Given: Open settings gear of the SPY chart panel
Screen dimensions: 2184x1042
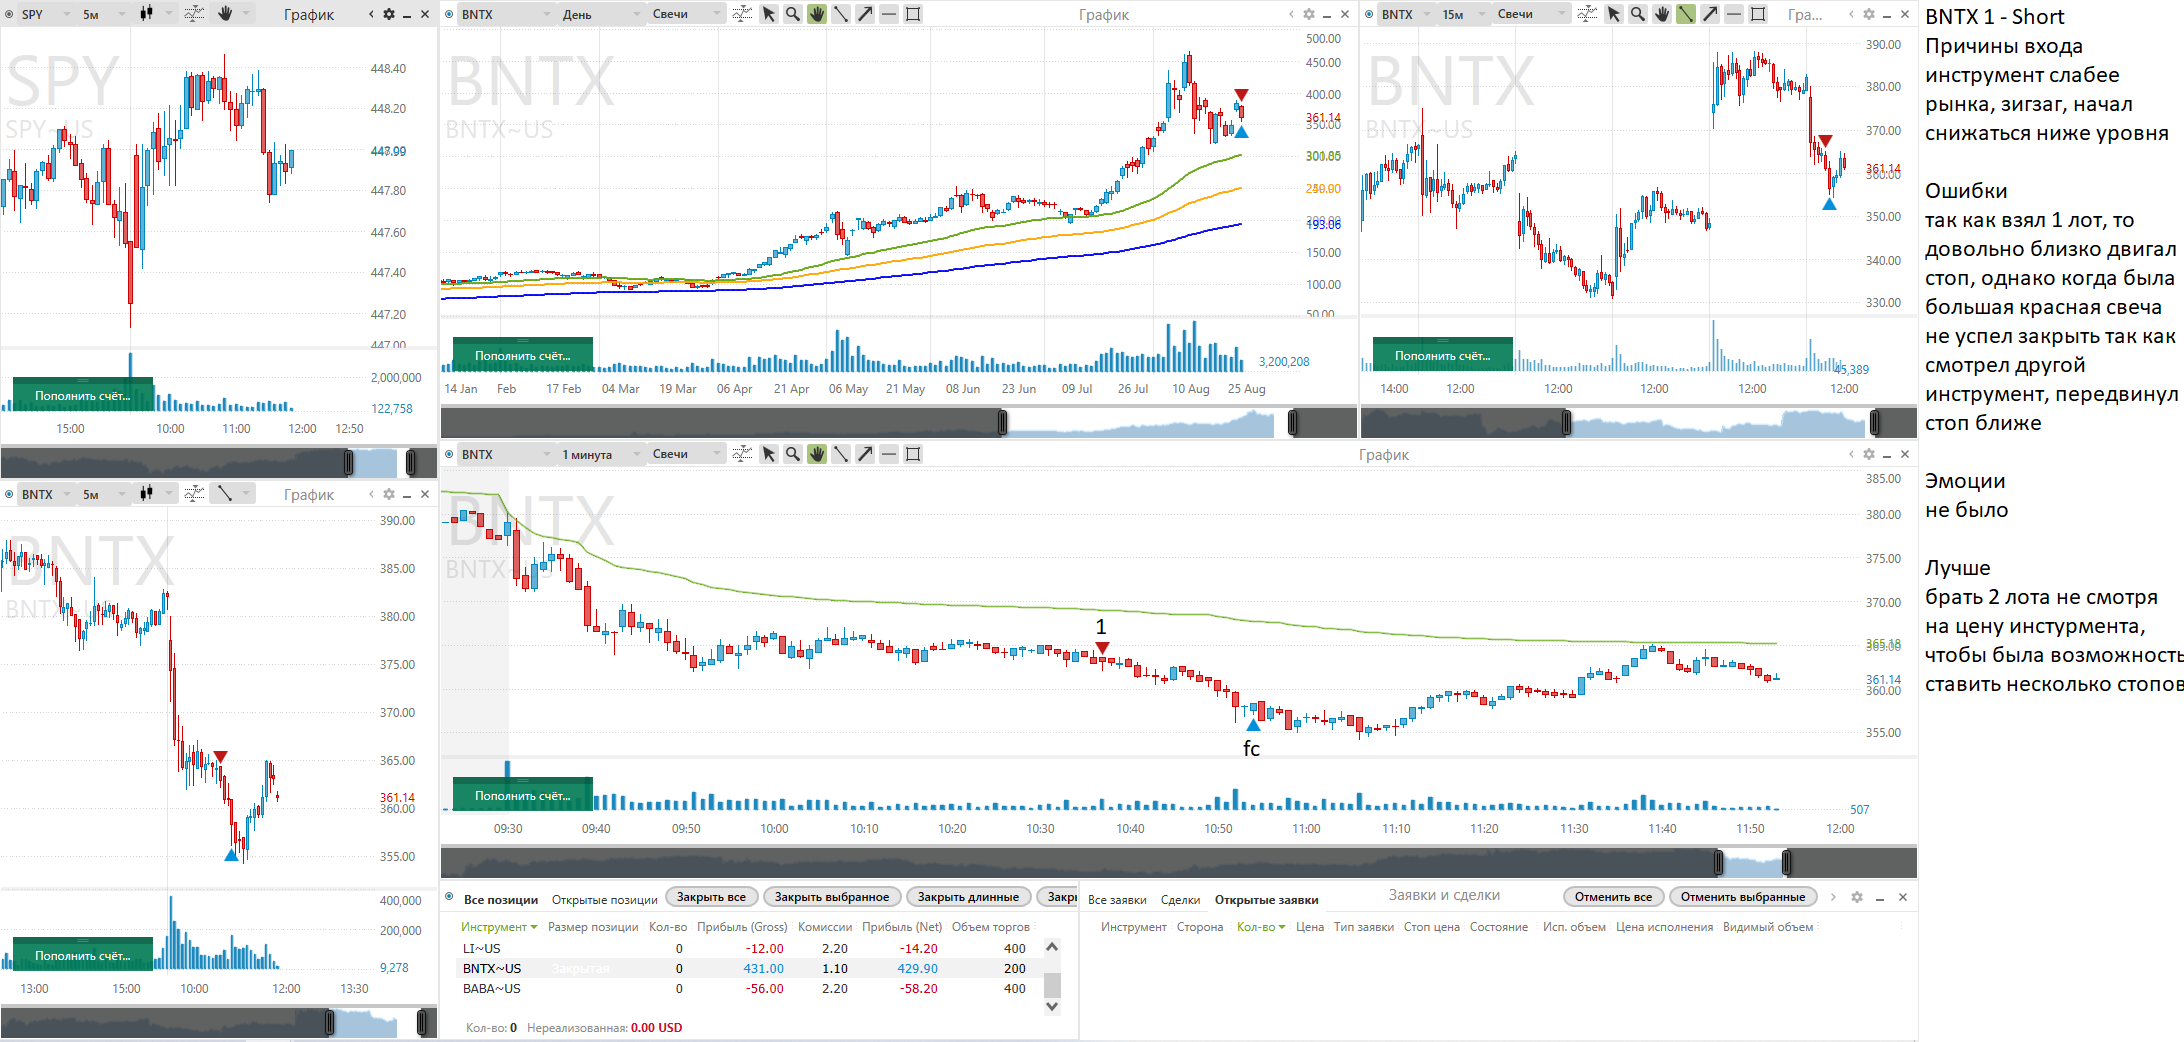Looking at the screenshot, I should pos(389,14).
